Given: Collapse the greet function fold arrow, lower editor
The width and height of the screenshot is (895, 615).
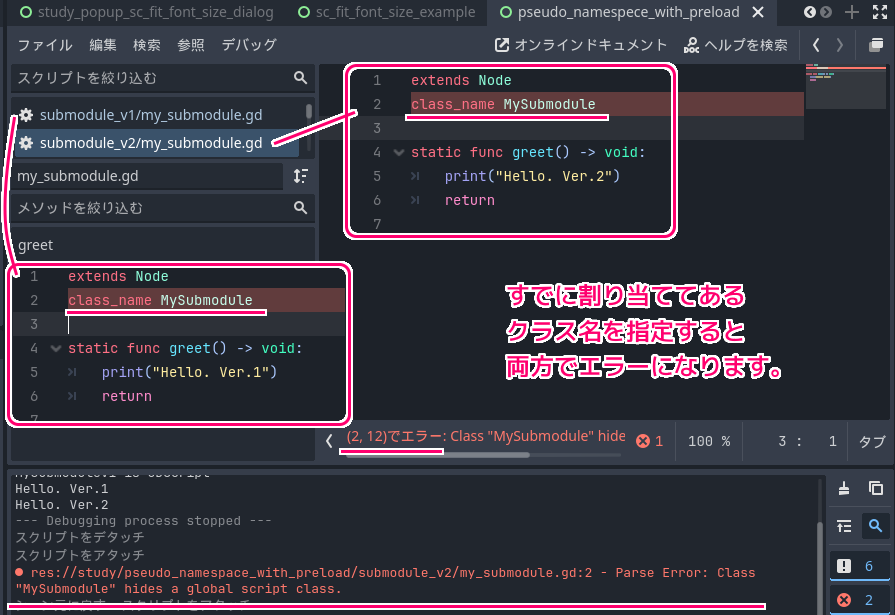Looking at the screenshot, I should 57,348.
